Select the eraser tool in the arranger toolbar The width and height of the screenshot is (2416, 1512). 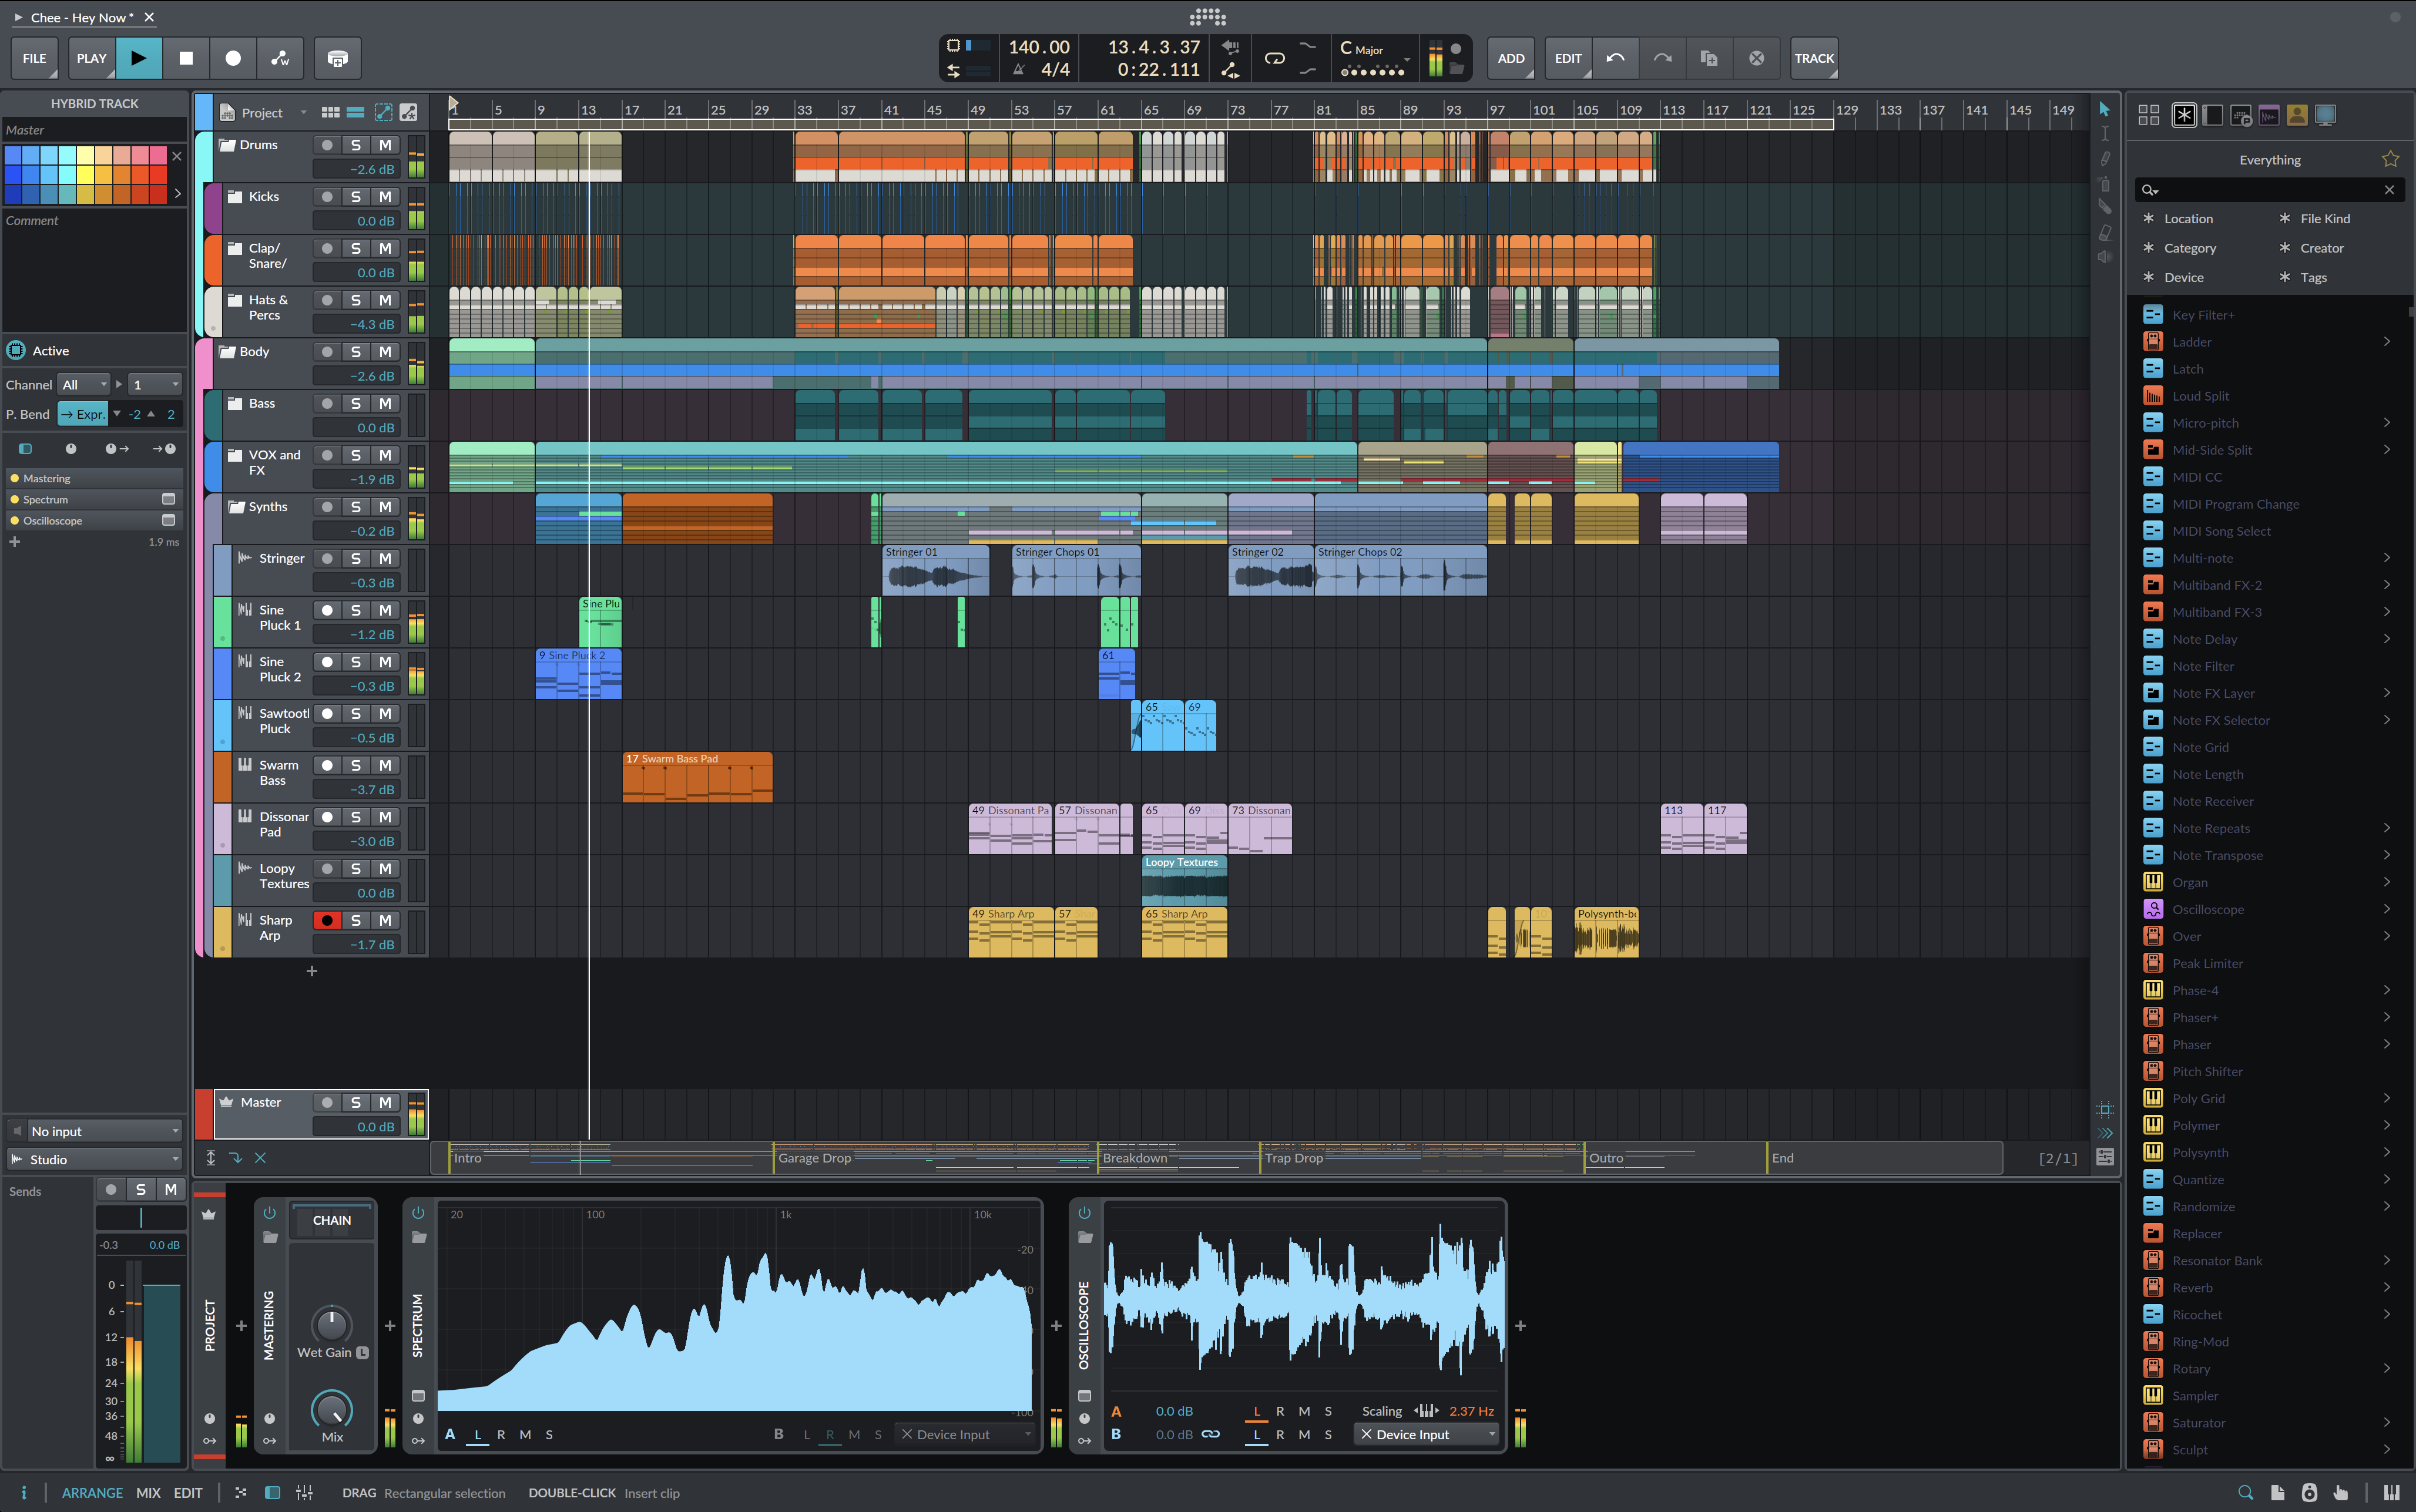point(2104,233)
